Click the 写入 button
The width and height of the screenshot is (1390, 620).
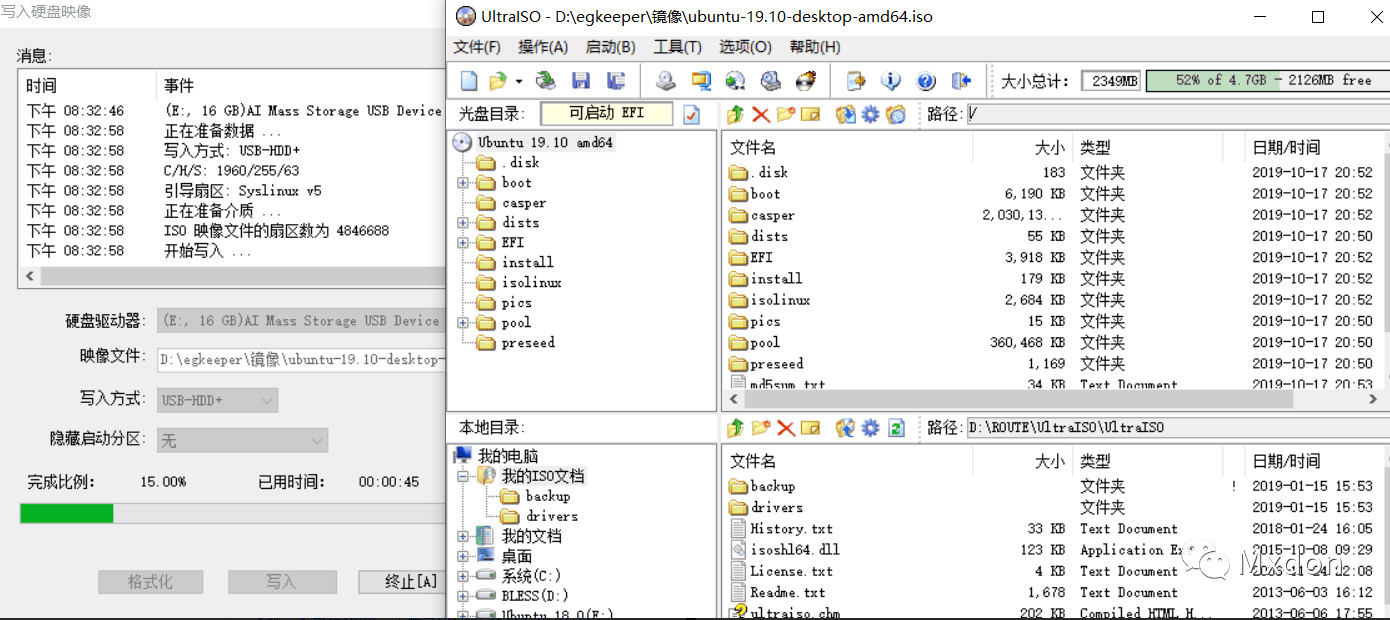281,582
